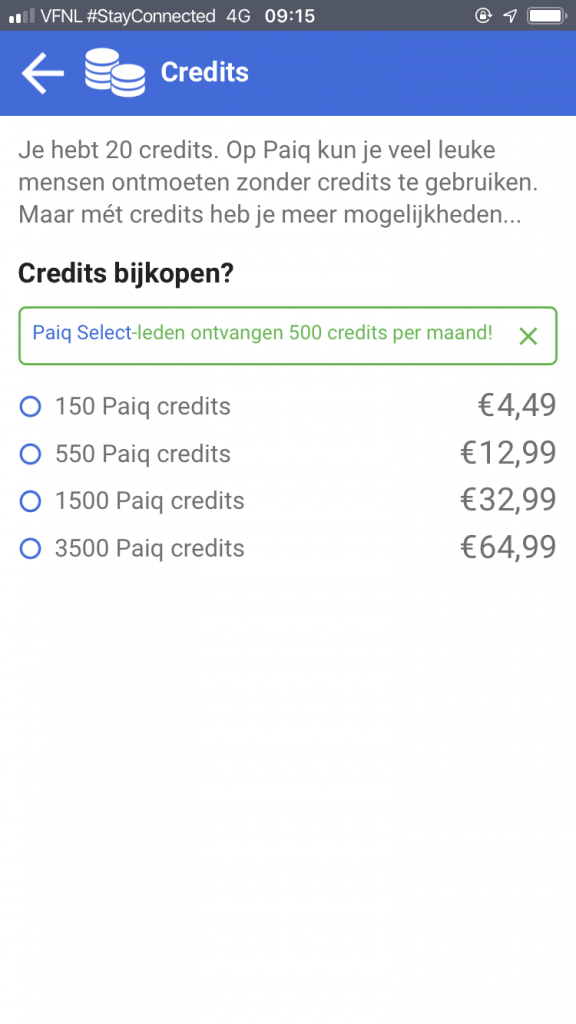Tap the €4,49 price next to 150 credits

click(518, 406)
